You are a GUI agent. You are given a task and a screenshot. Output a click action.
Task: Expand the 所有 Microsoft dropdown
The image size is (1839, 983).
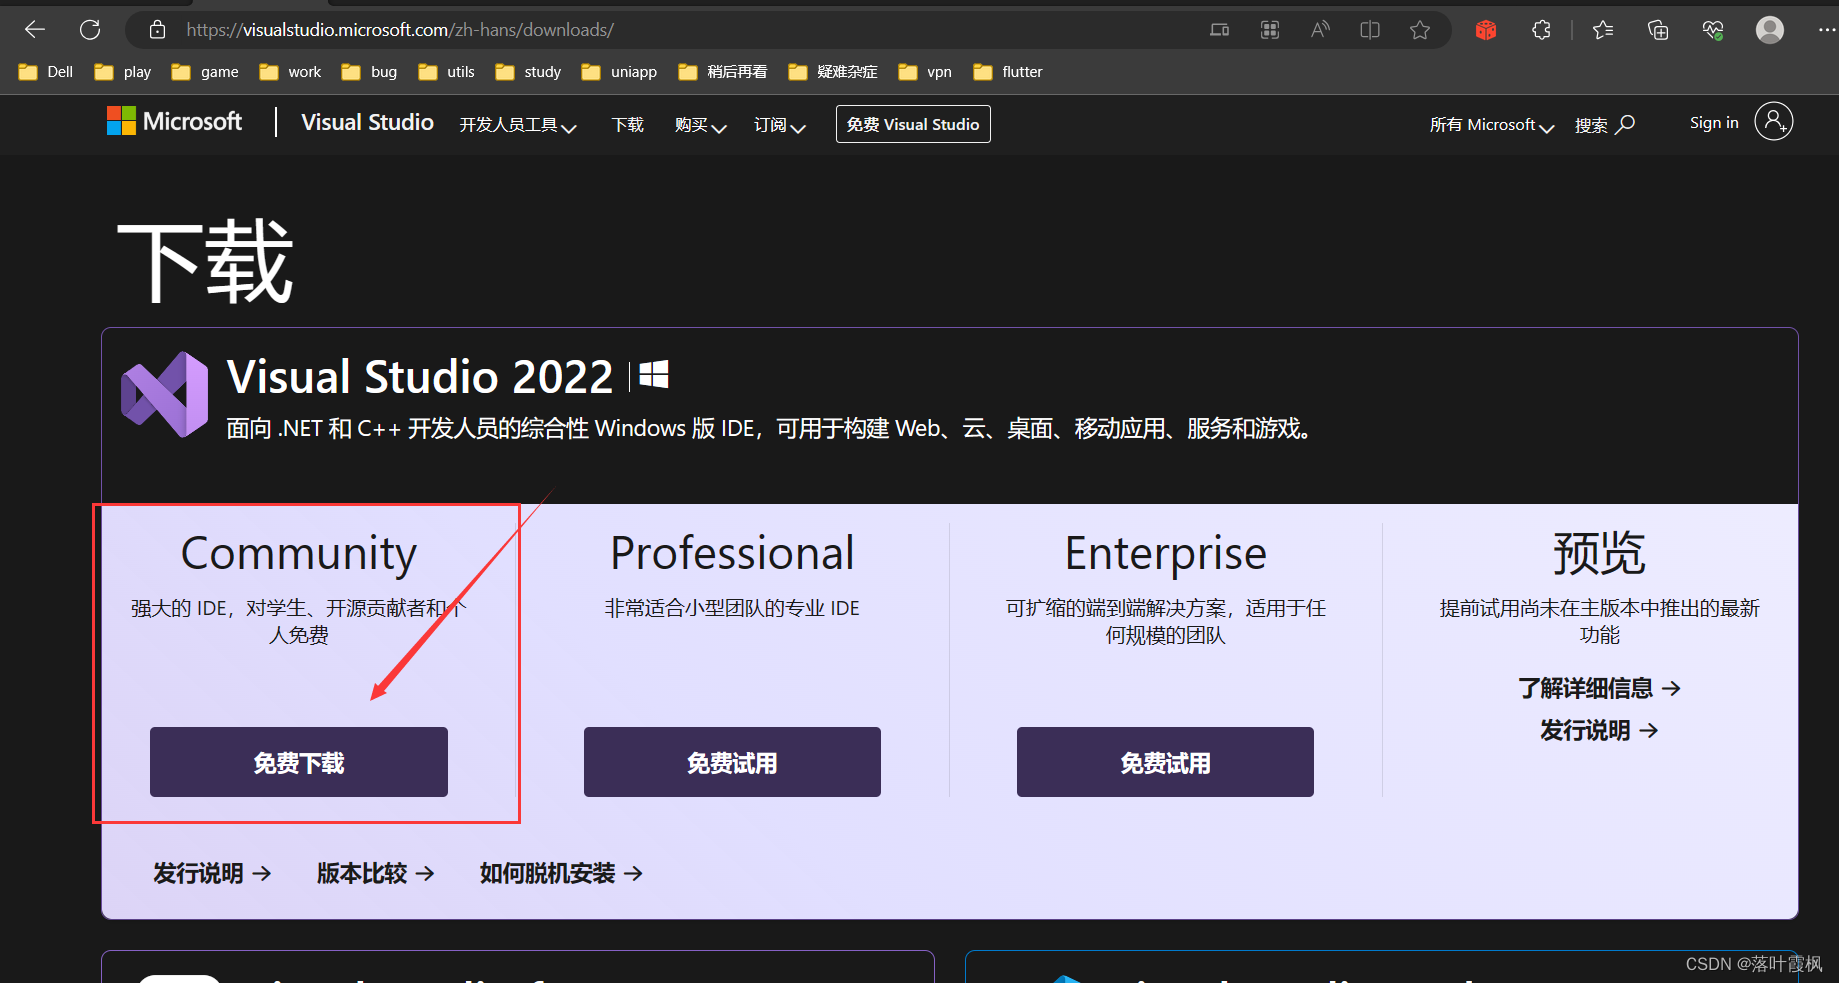(1492, 125)
